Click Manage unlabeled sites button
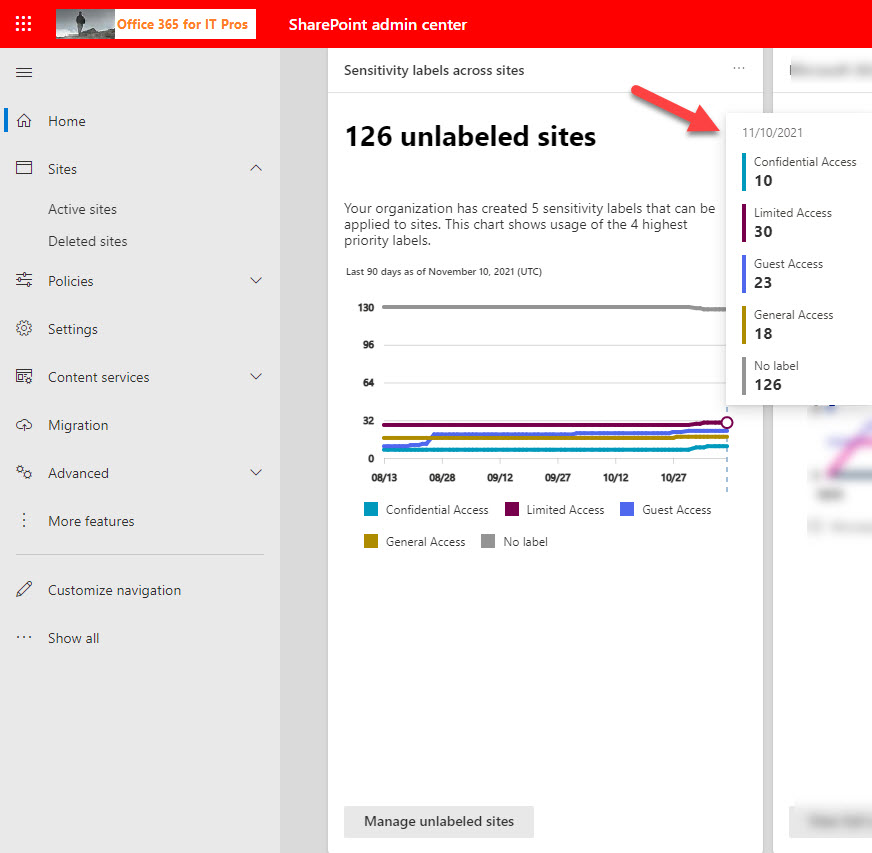 click(x=438, y=821)
